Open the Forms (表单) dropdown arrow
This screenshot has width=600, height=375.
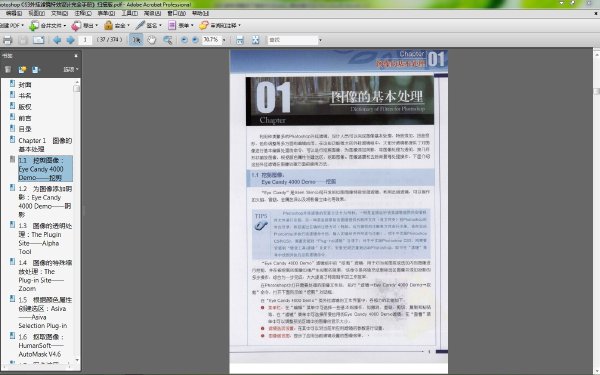point(192,26)
